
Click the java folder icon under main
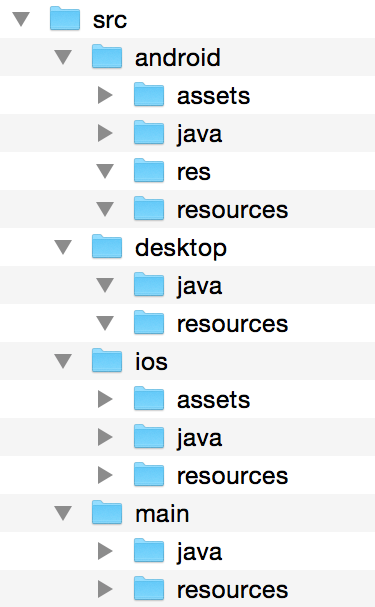[x=149, y=550]
